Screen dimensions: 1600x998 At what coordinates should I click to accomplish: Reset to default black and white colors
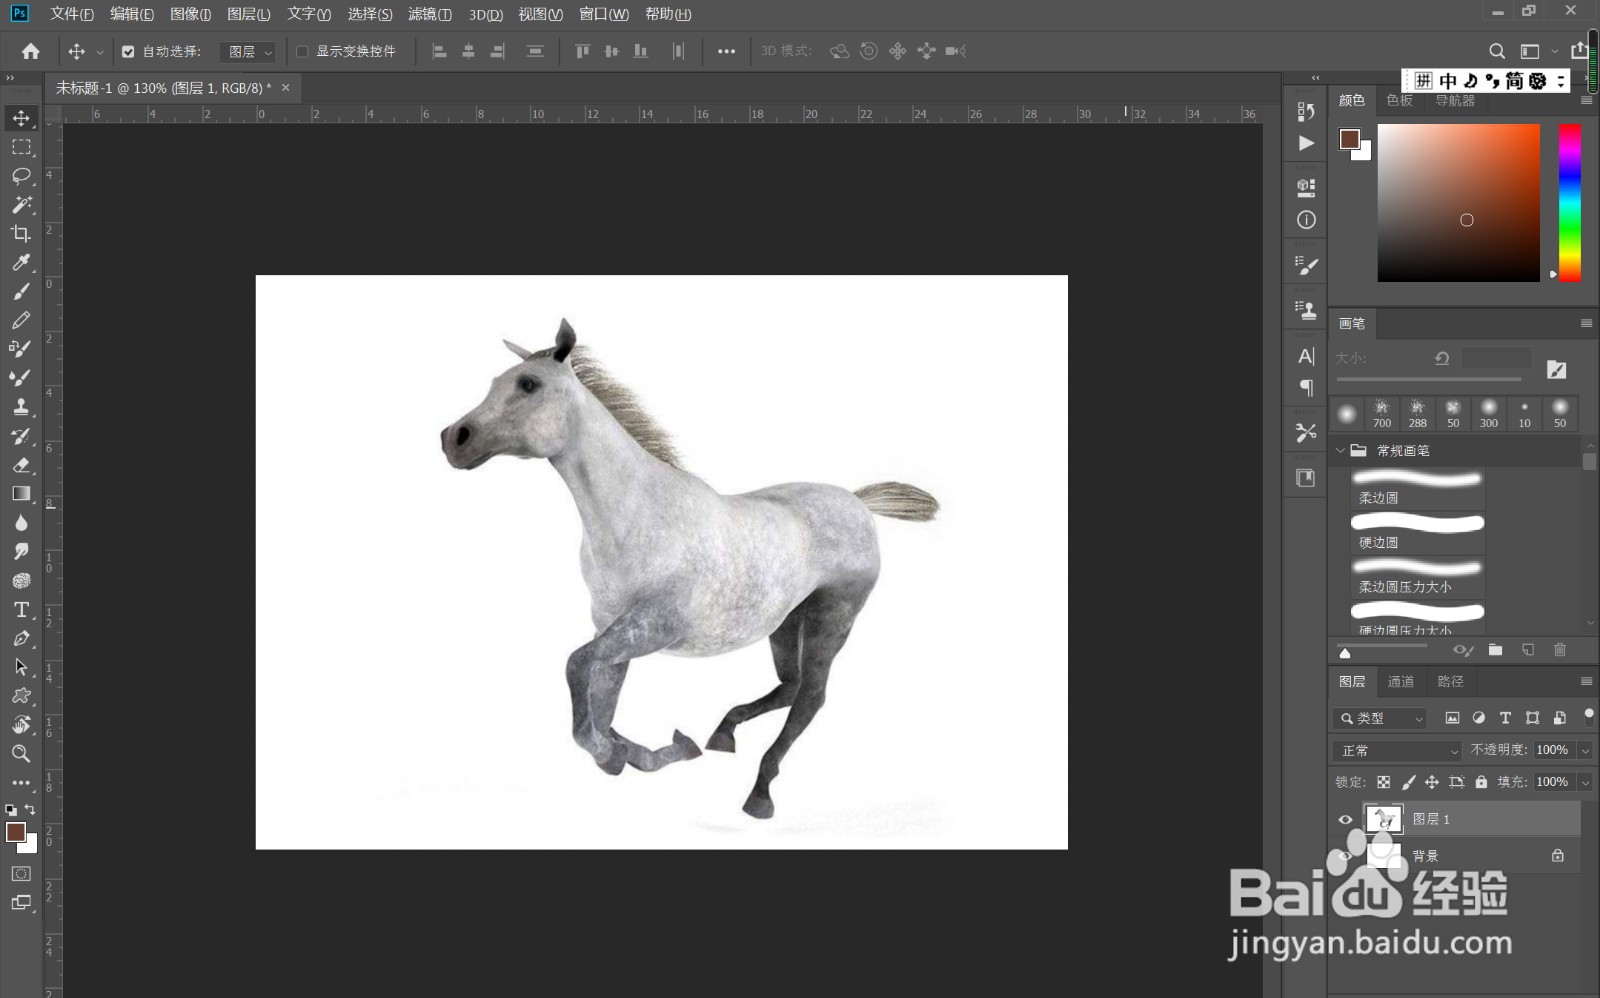pyautogui.click(x=10, y=810)
